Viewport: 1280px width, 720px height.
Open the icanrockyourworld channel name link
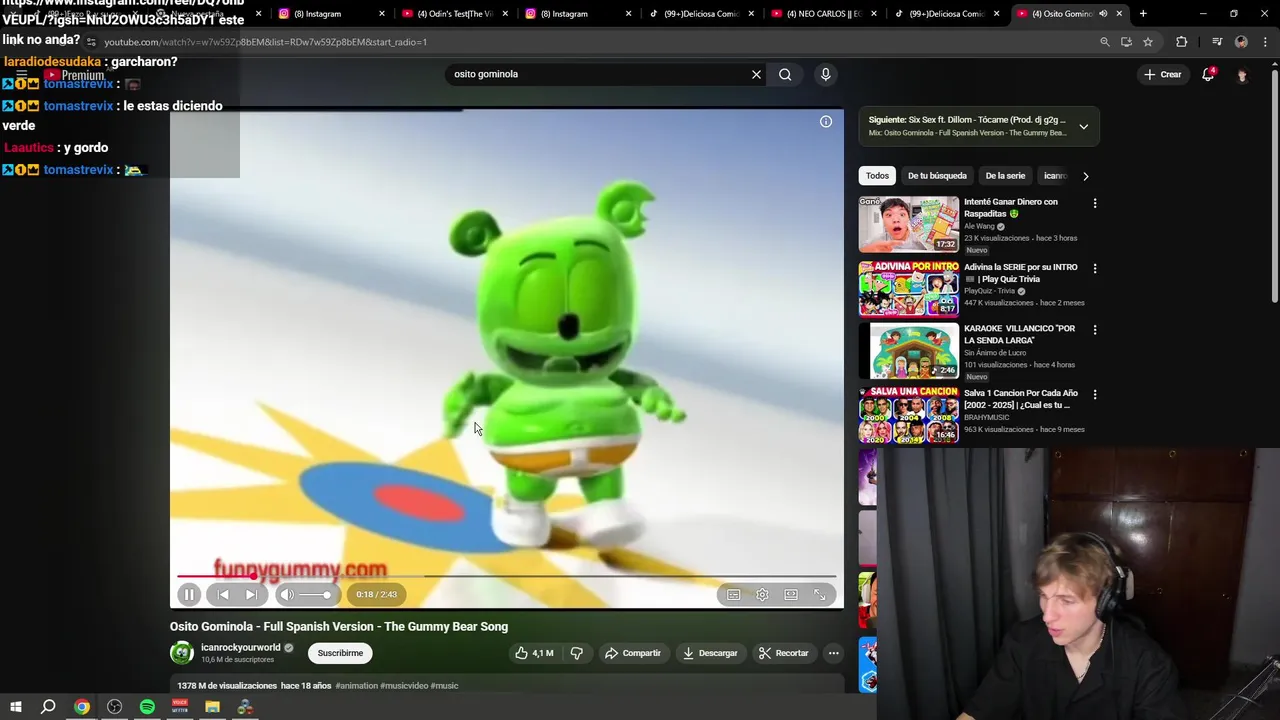[x=241, y=647]
